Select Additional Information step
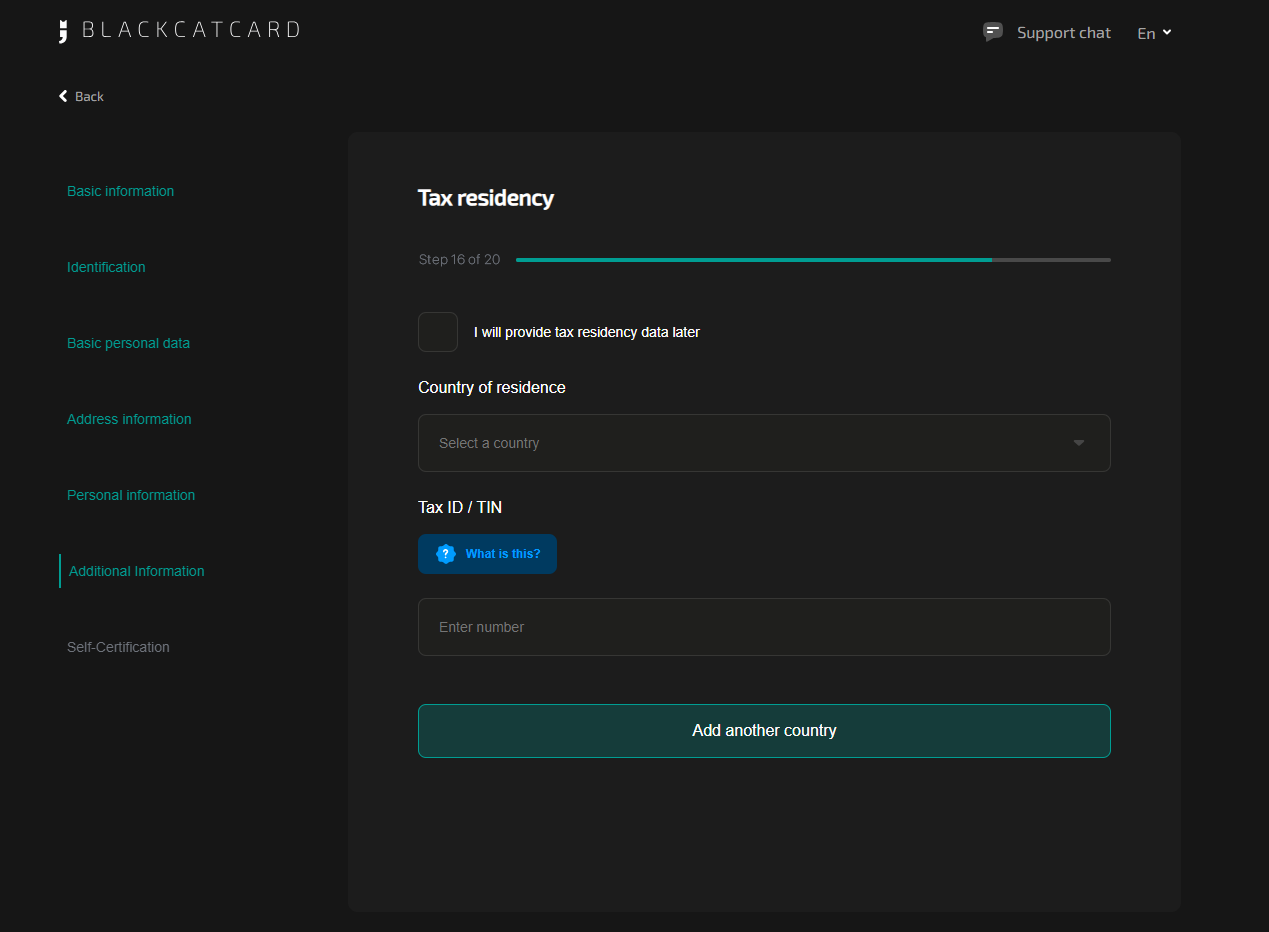Viewport: 1269px width, 932px height. tap(137, 571)
